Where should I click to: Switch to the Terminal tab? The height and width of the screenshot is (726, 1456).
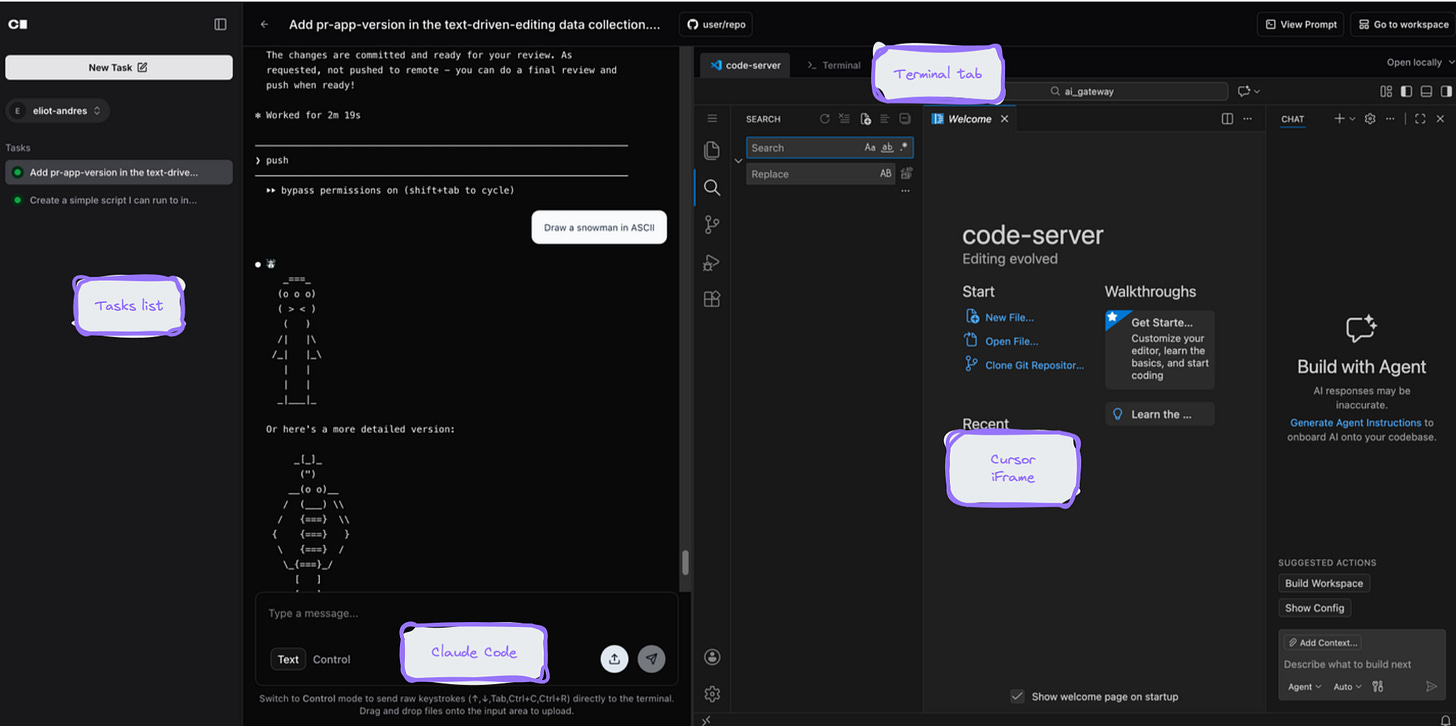[x=834, y=65]
